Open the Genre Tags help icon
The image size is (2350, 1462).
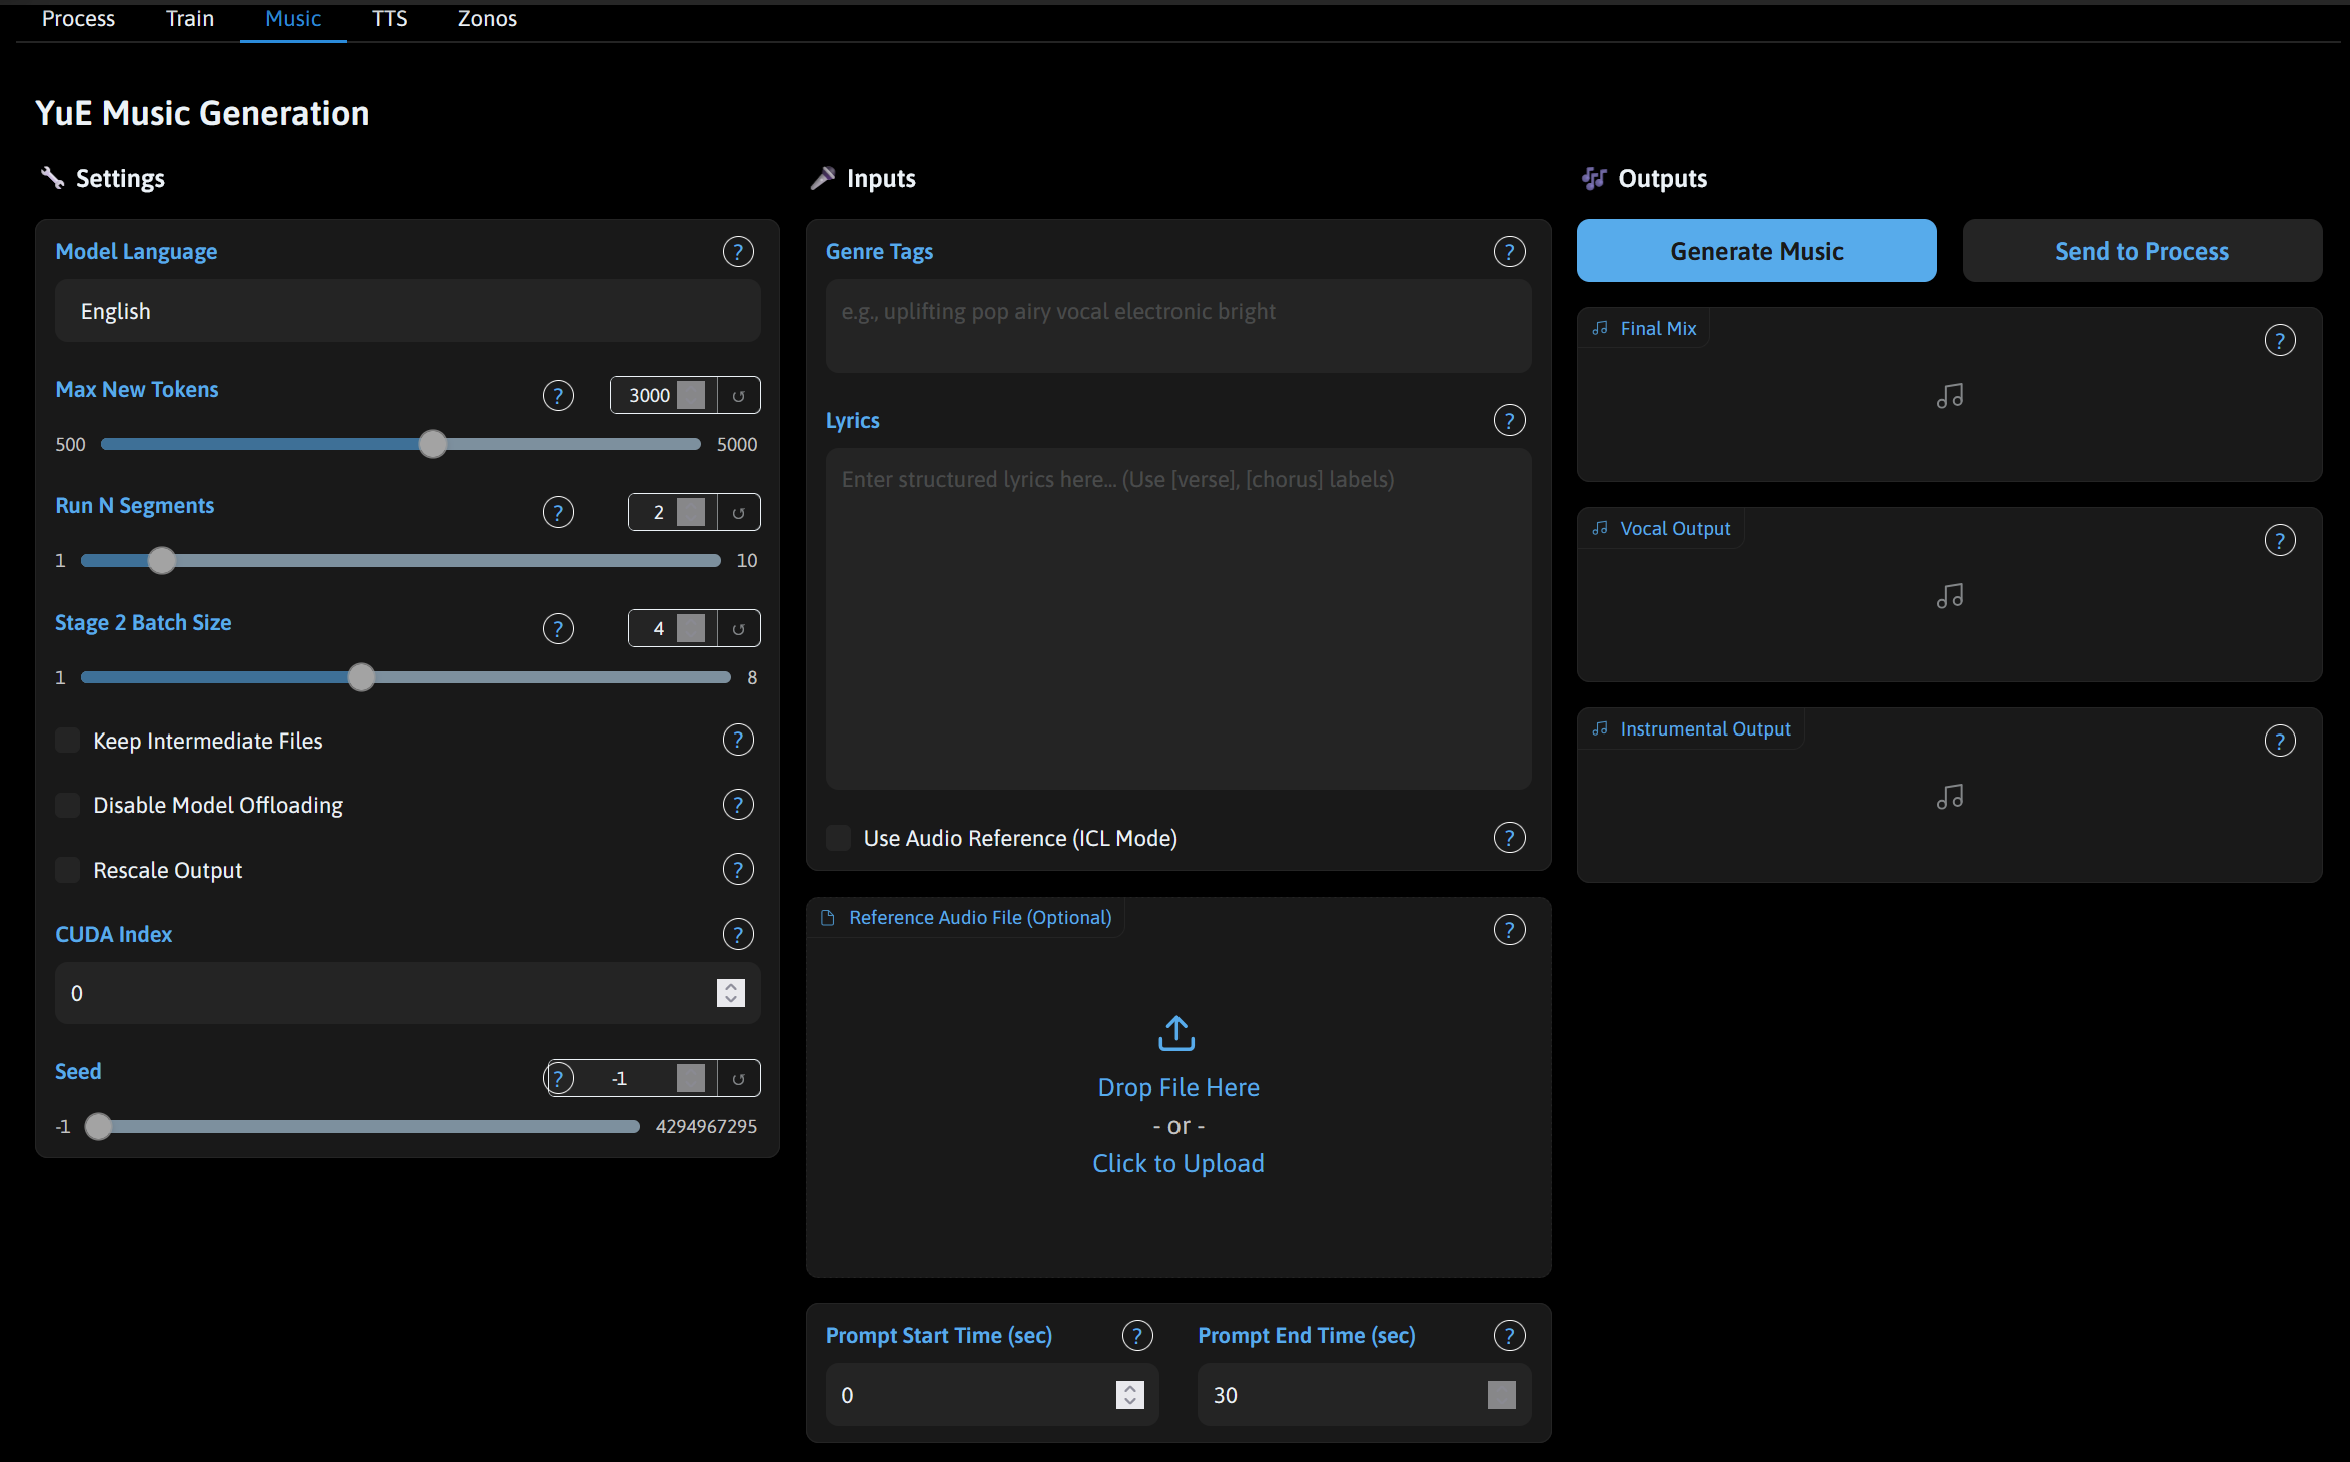1509,251
